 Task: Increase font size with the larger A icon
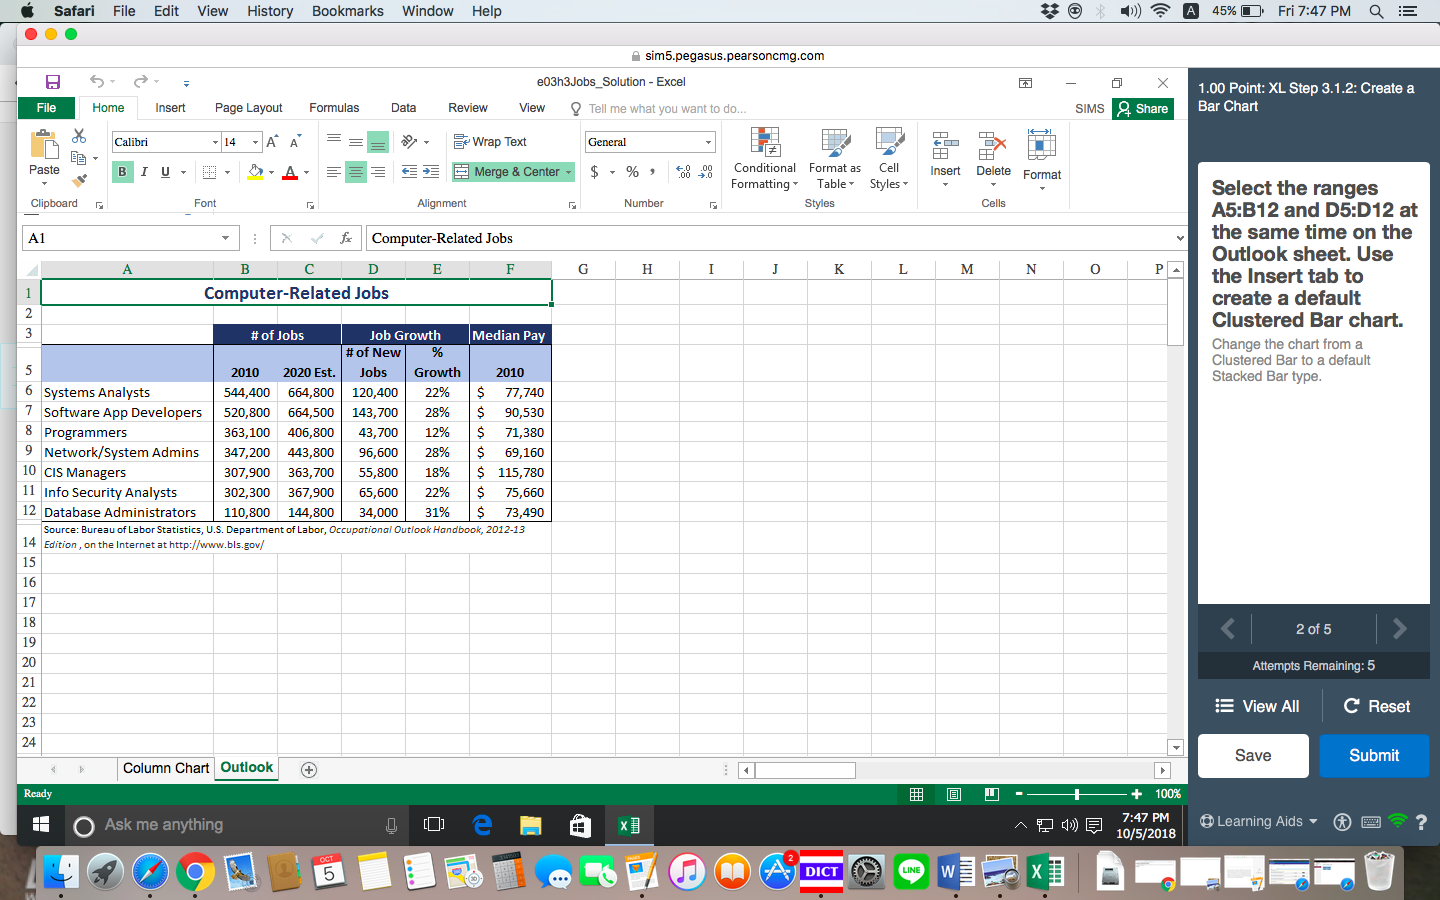272,142
